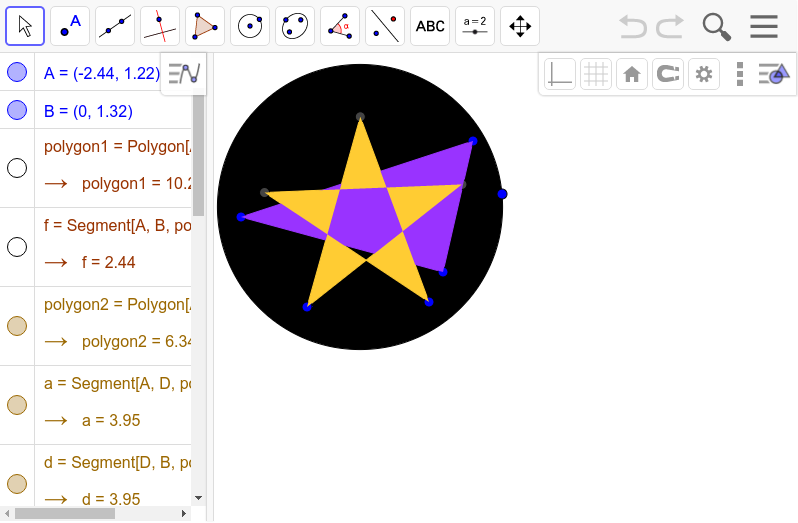Select the Perpendicular Line tool
This screenshot has width=798, height=523.
coord(160,26)
